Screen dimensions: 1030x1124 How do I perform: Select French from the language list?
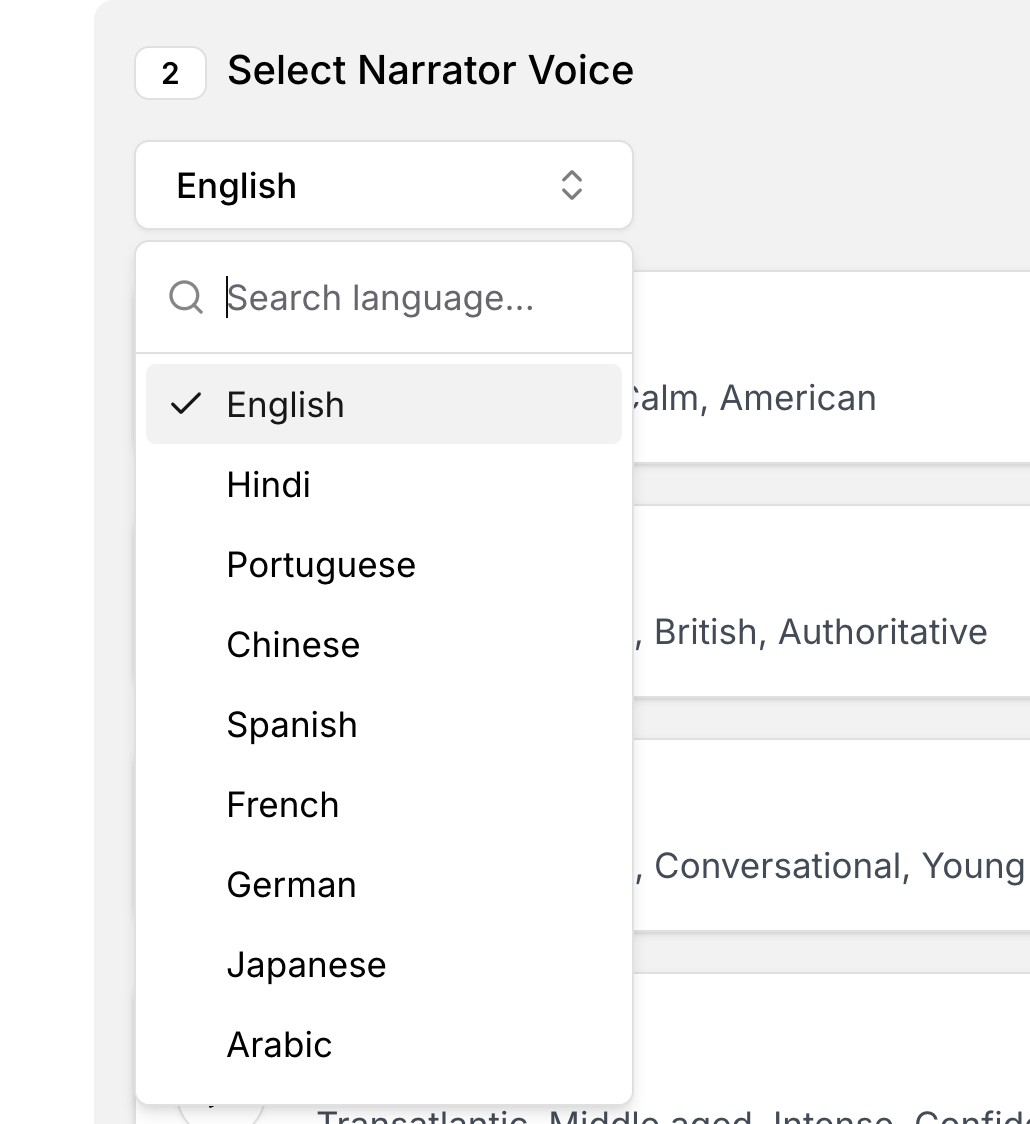[x=383, y=804]
